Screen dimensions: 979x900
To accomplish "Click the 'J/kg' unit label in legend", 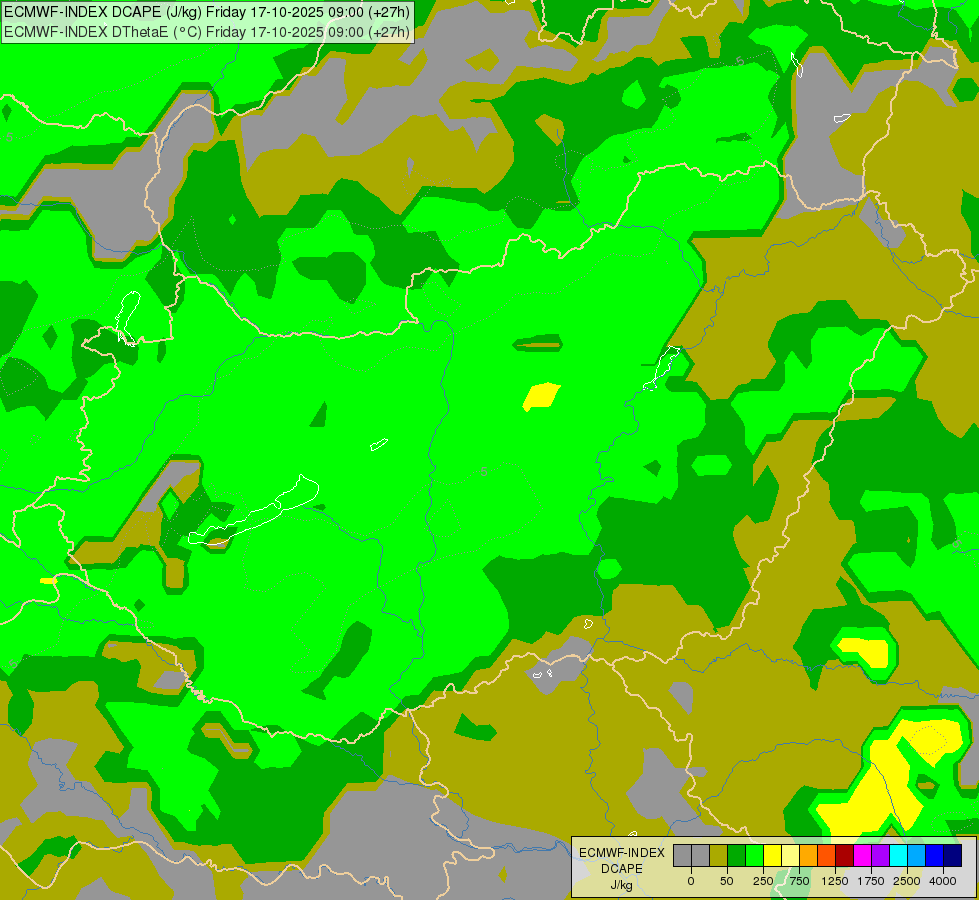I will pyautogui.click(x=622, y=886).
